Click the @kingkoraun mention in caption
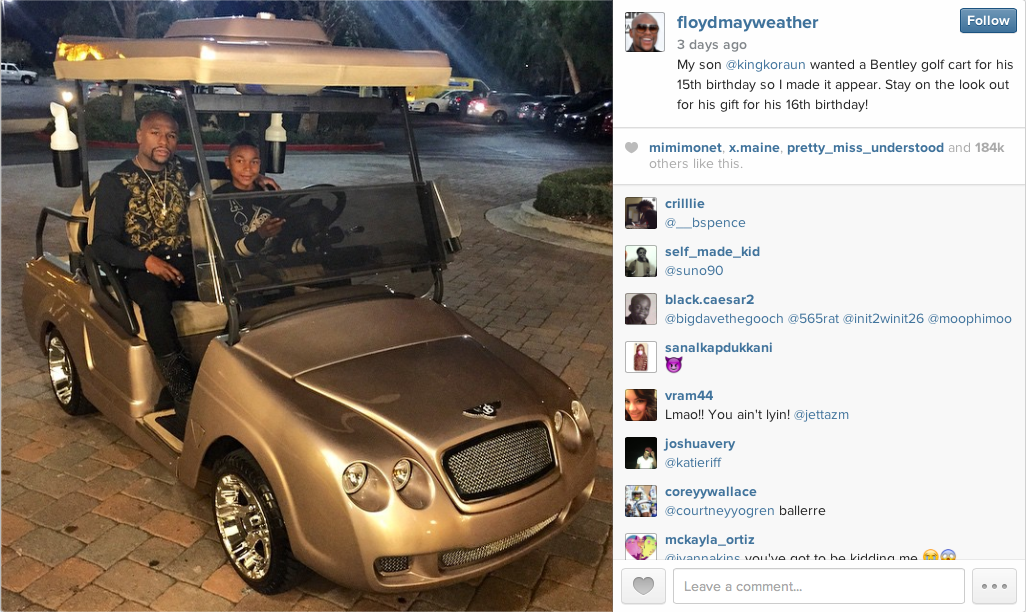This screenshot has width=1026, height=612. pos(766,65)
